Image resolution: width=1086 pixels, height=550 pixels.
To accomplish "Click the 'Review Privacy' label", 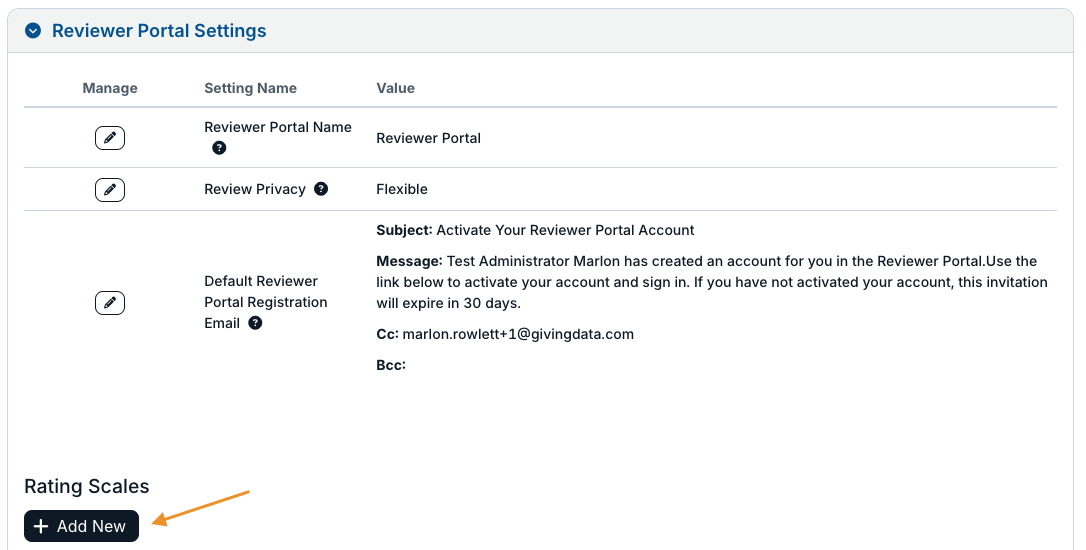I will click(255, 189).
